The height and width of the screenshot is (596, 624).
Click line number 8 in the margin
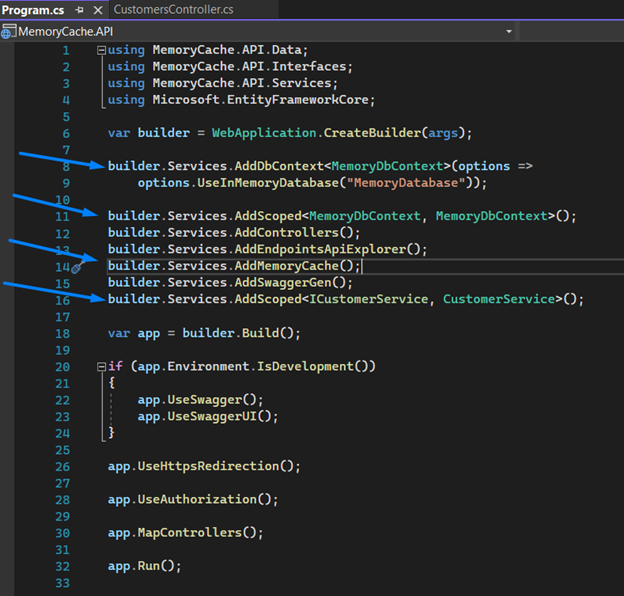coord(66,166)
